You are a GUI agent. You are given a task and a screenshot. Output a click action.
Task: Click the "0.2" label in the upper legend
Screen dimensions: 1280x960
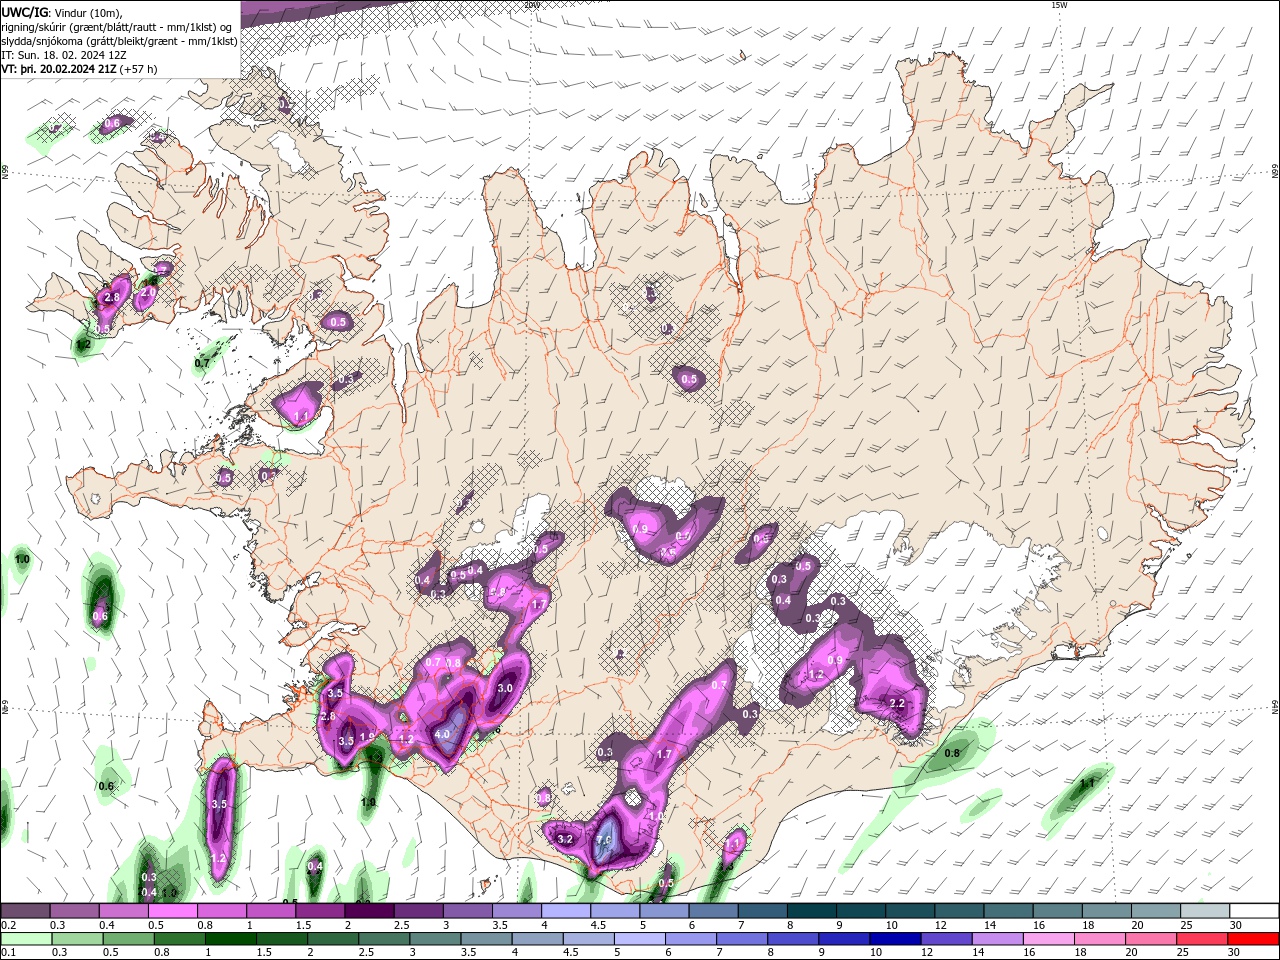tap(8, 925)
